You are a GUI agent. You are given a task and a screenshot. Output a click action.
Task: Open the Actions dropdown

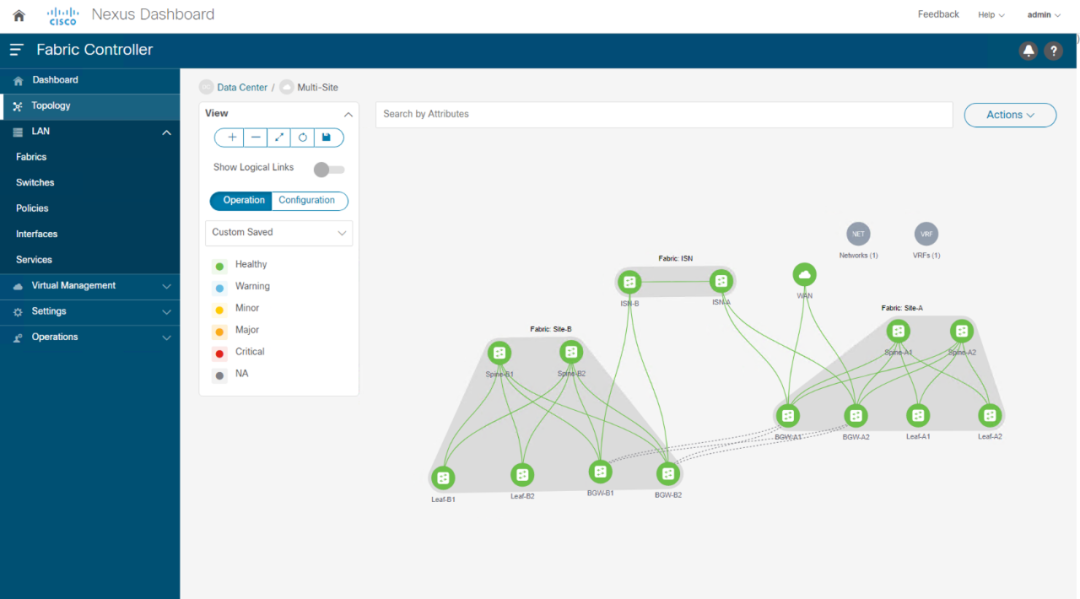coord(1010,115)
